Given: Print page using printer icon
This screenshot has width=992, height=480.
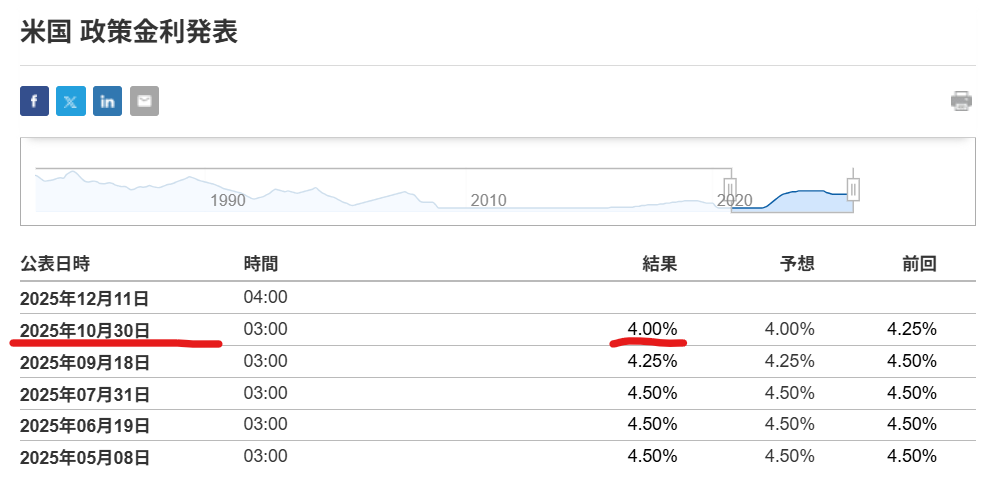Looking at the screenshot, I should point(961,100).
